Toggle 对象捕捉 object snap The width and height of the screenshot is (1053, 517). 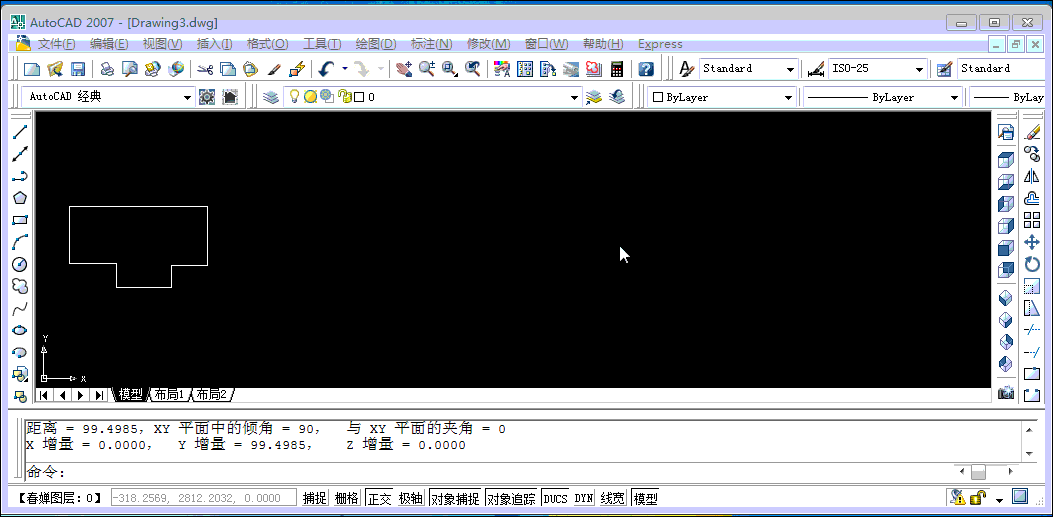pos(455,498)
